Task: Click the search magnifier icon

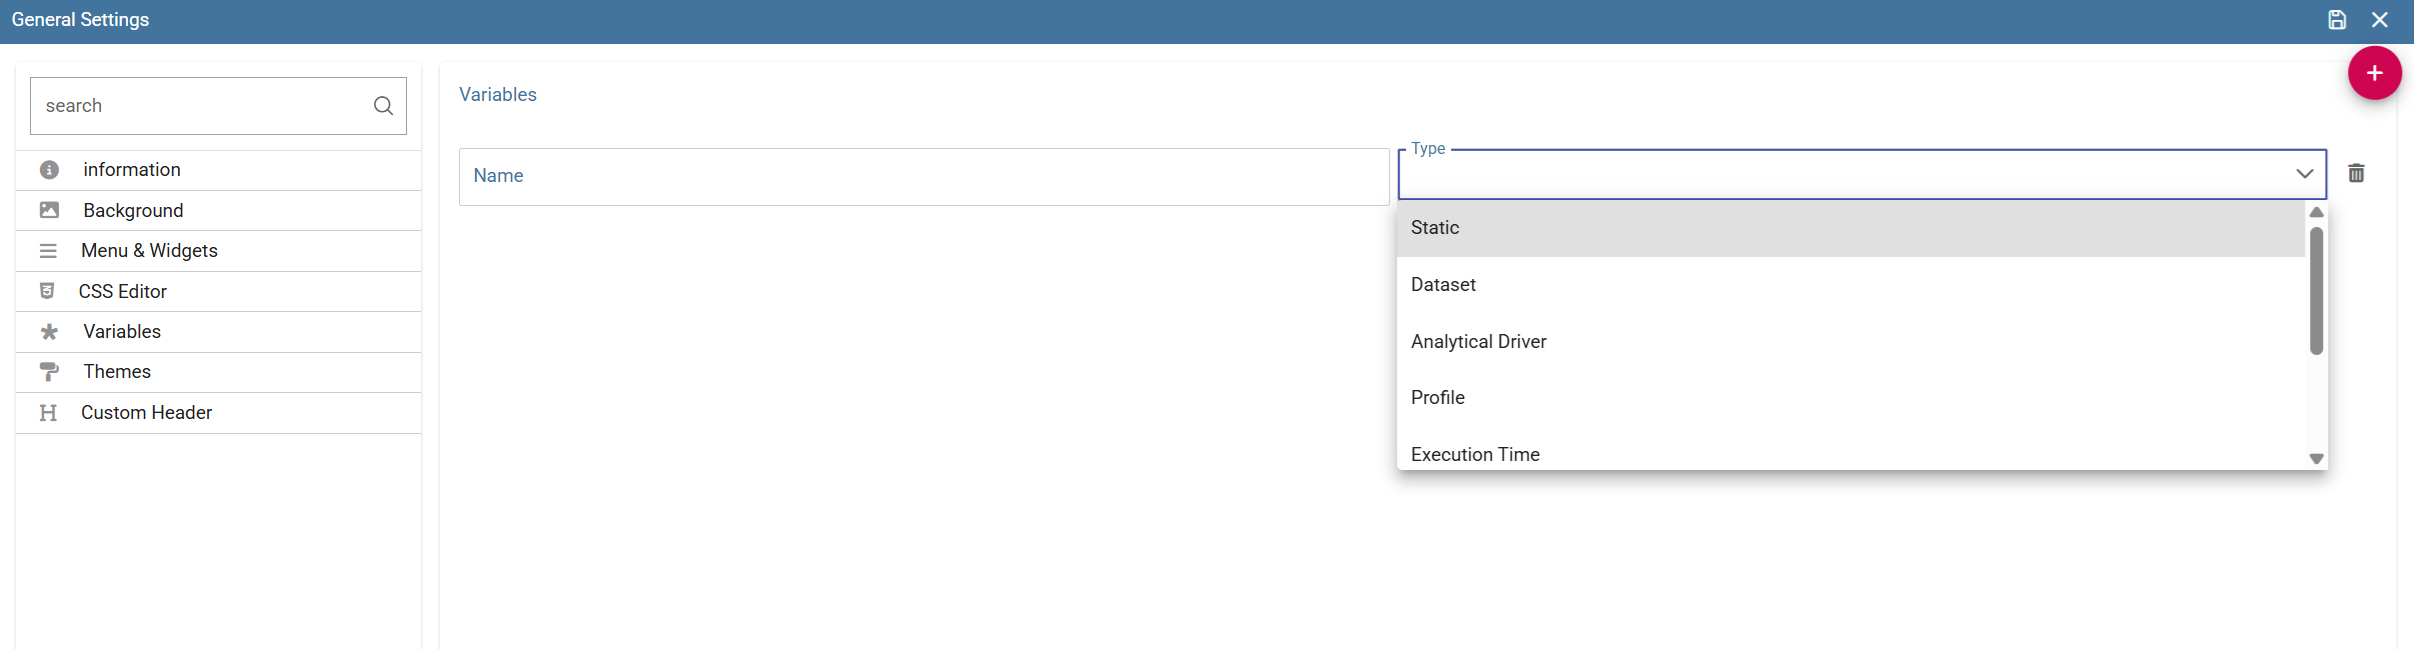Action: [383, 106]
